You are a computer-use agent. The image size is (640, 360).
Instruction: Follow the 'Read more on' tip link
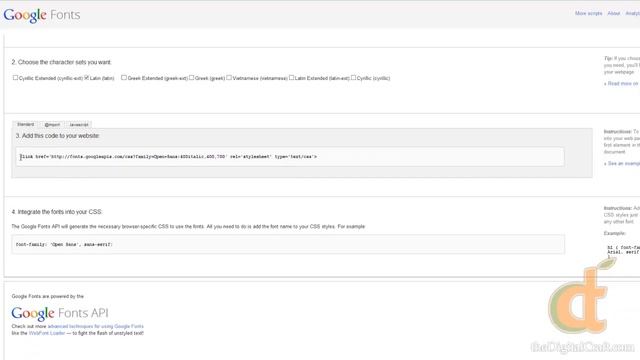[621, 84]
